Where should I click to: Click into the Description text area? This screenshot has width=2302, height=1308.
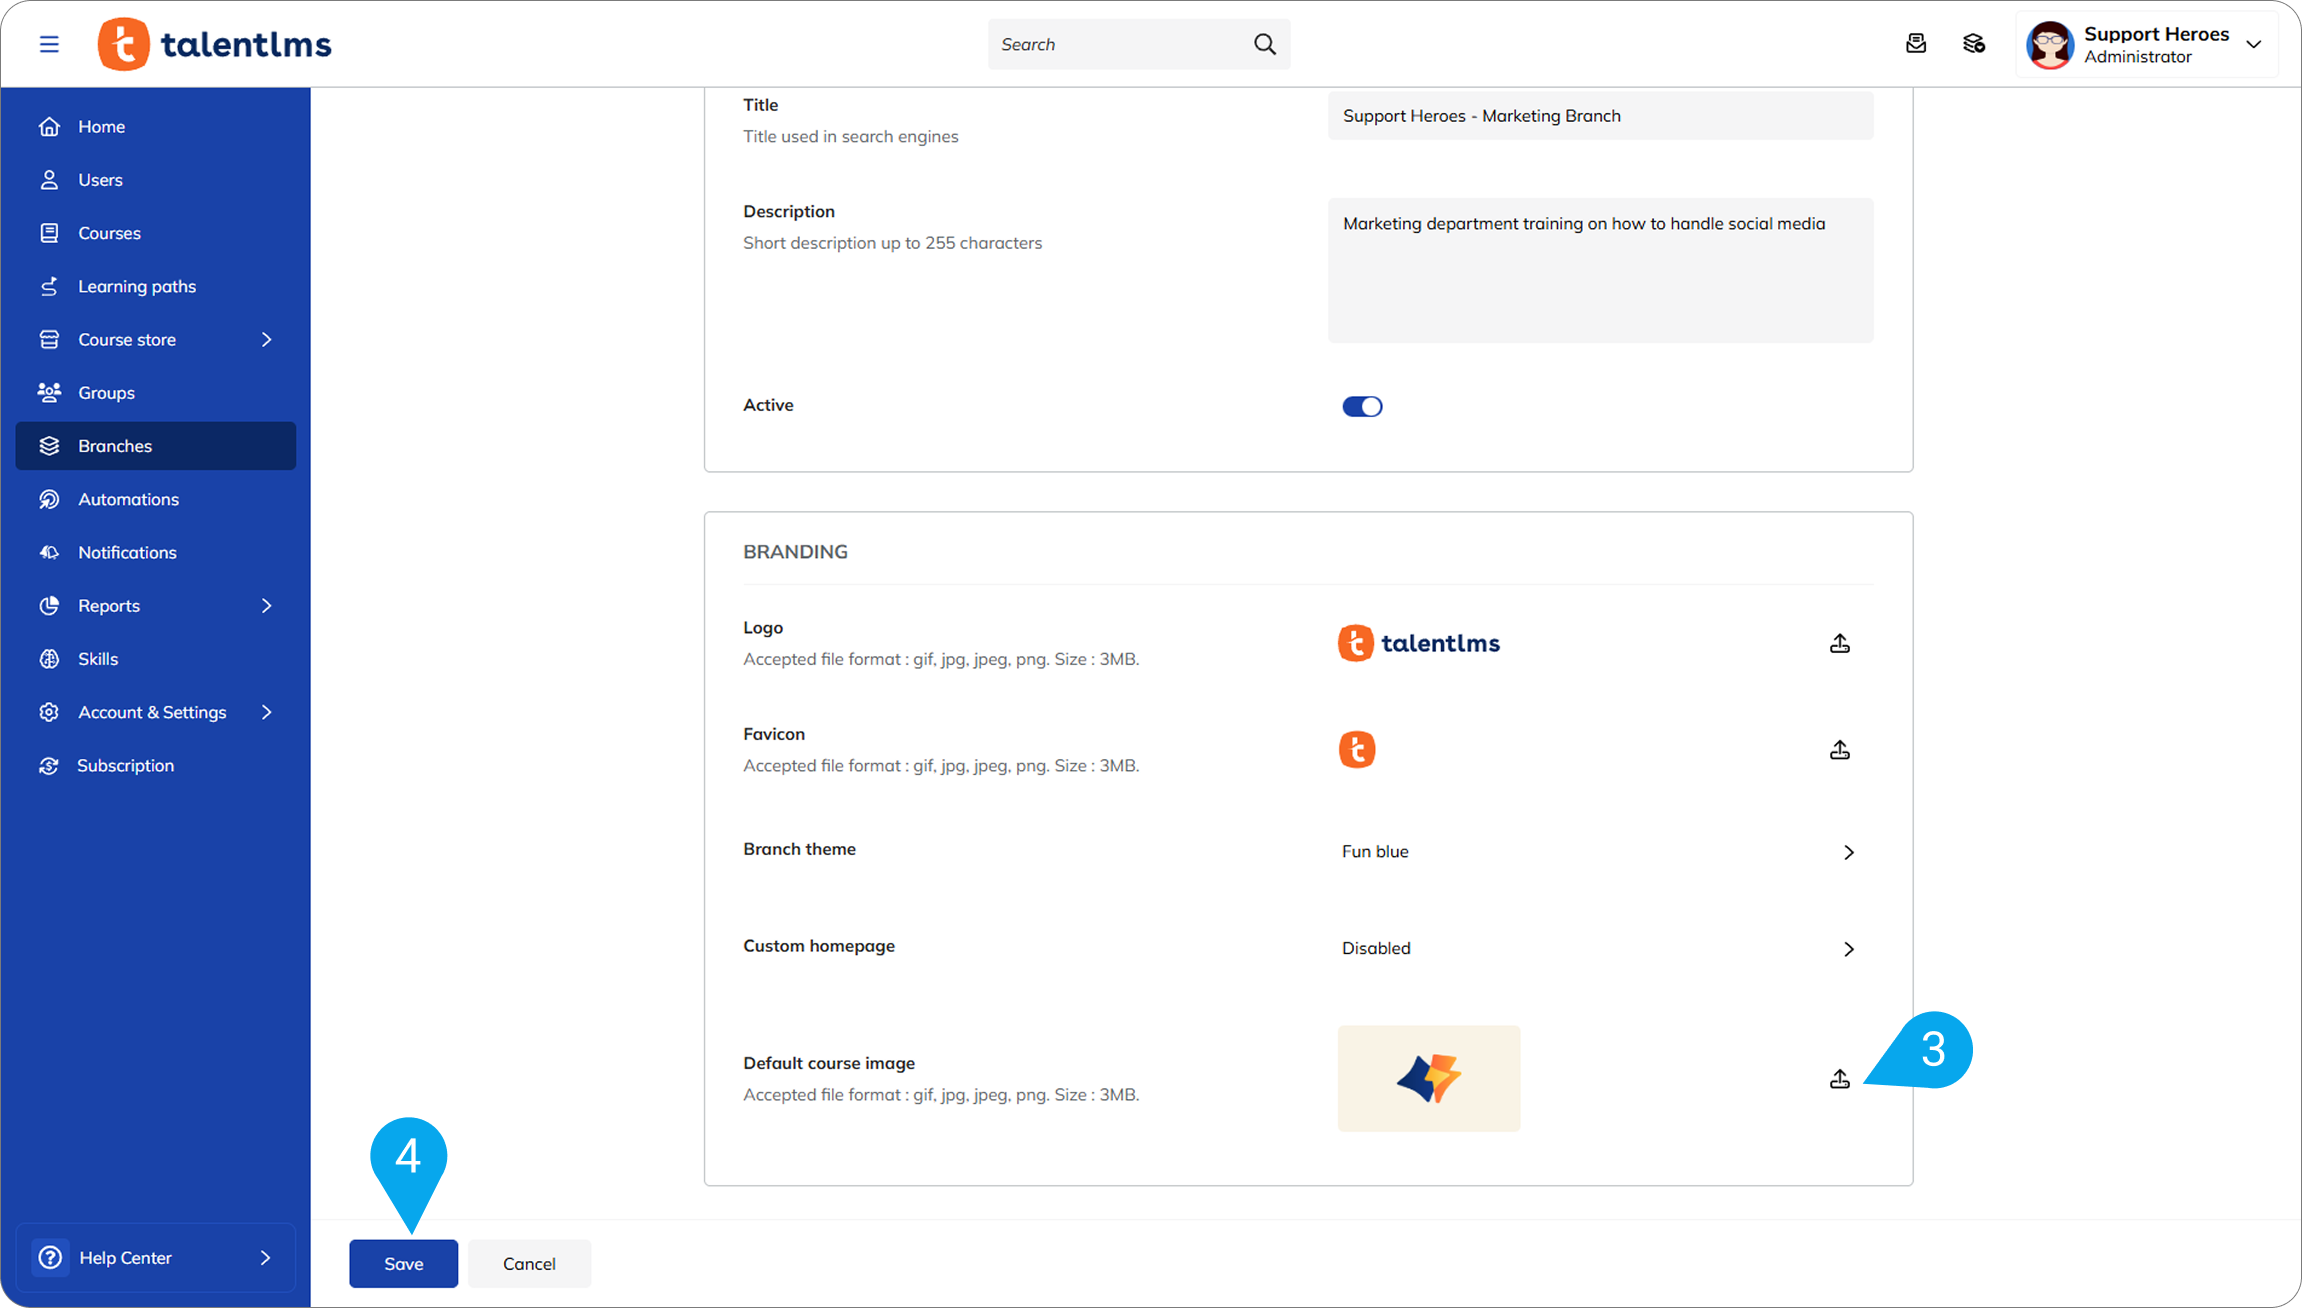point(1600,271)
